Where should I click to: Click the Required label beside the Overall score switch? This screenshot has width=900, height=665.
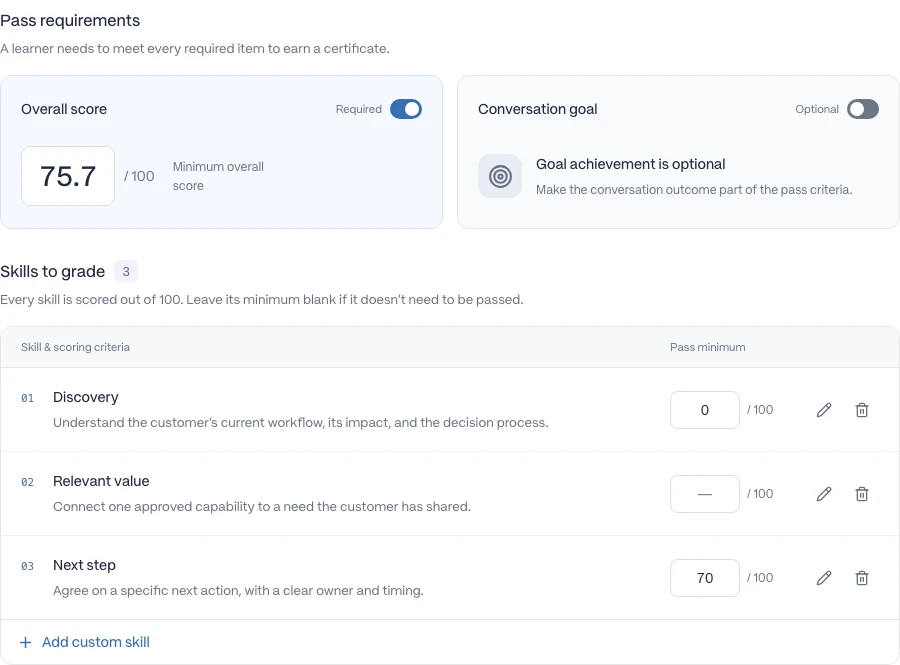click(x=358, y=109)
